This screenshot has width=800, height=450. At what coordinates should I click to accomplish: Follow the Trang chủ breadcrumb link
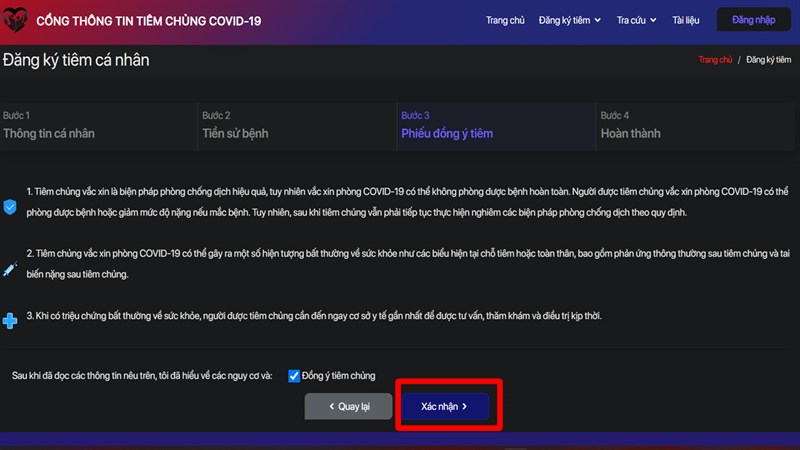(x=715, y=60)
